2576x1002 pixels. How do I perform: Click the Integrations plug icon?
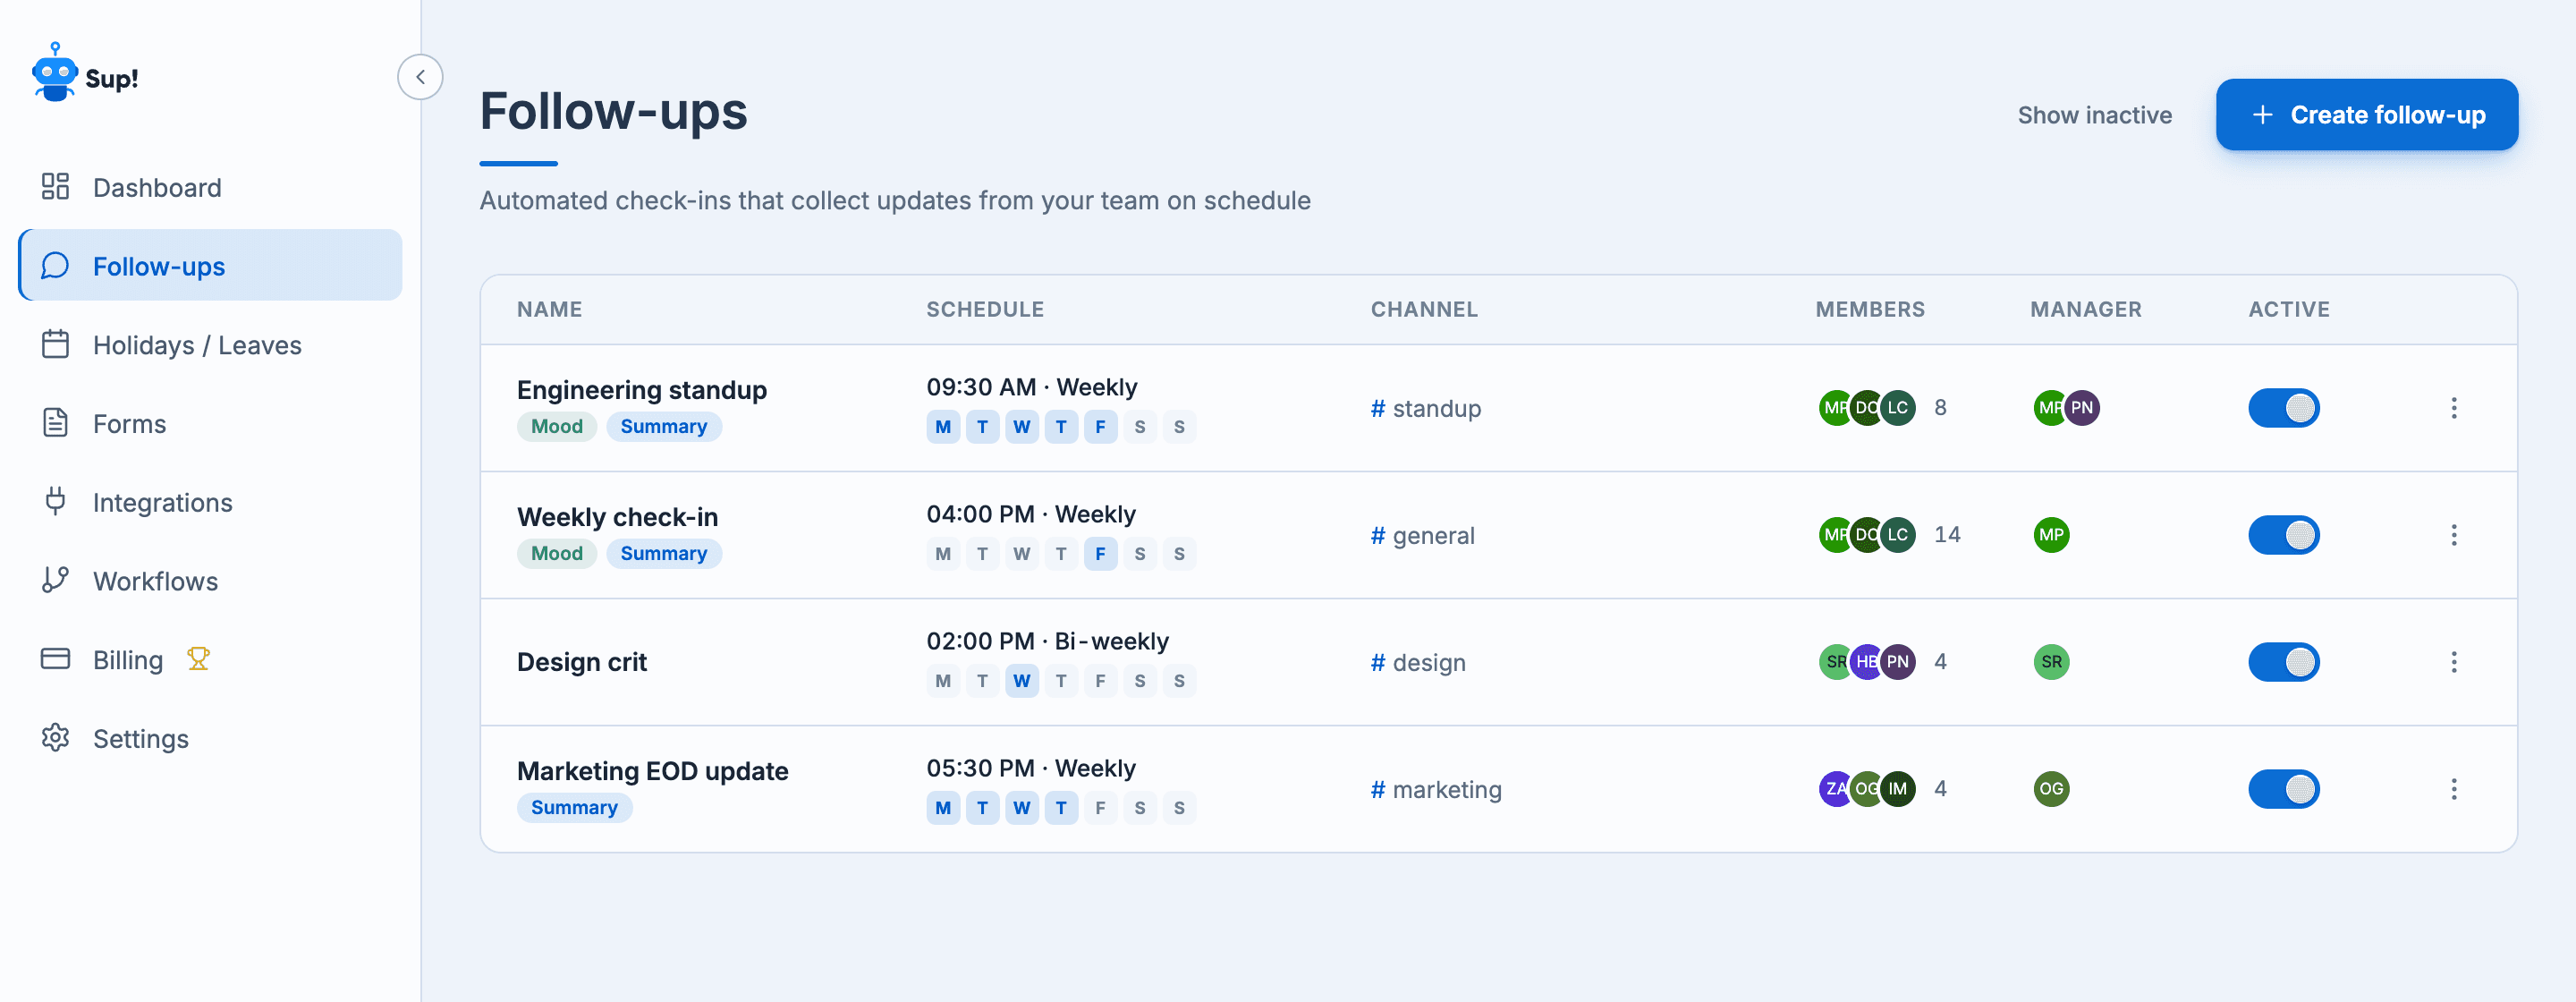tap(55, 501)
